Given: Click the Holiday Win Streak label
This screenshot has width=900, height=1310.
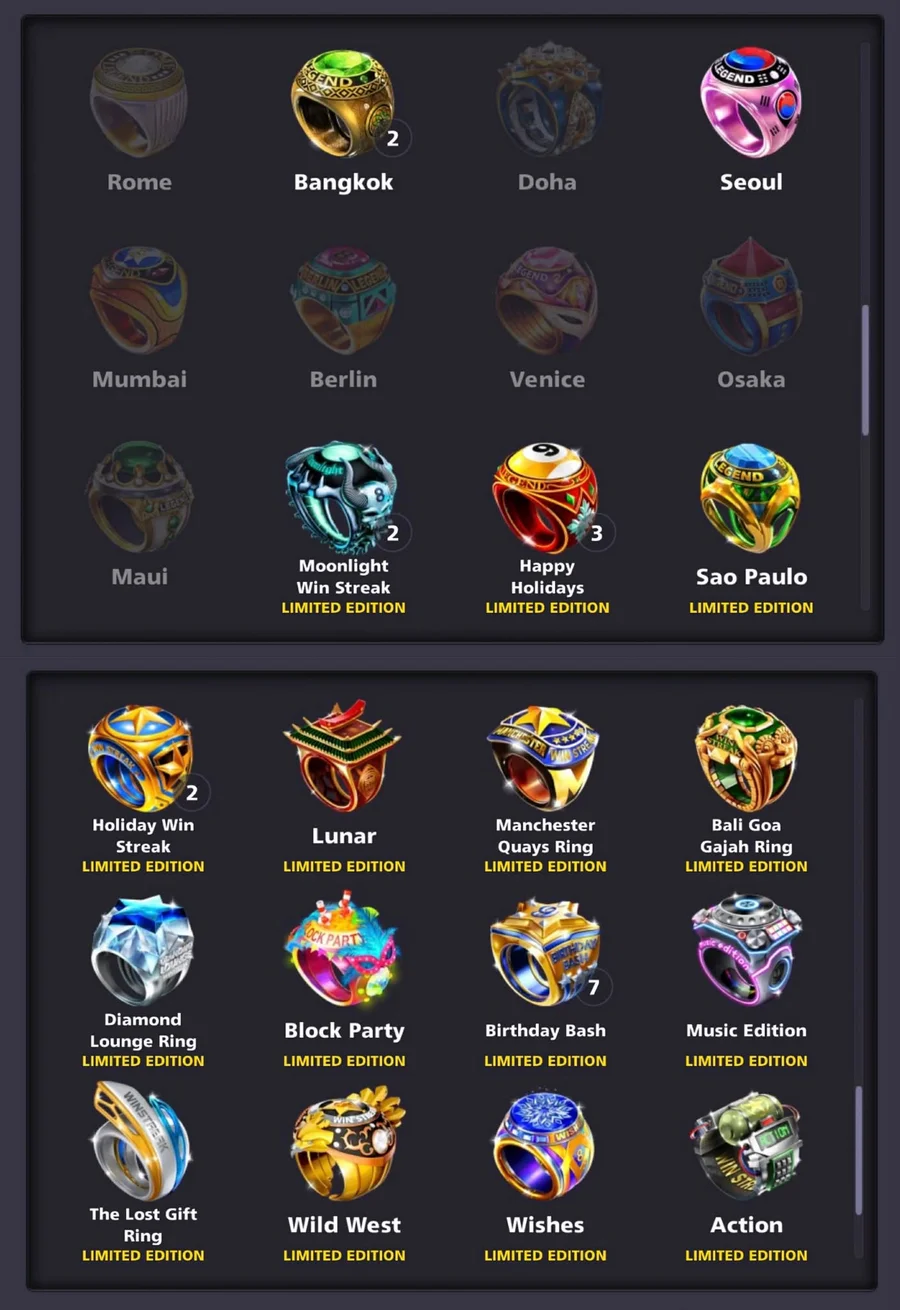Looking at the screenshot, I should pyautogui.click(x=143, y=835).
